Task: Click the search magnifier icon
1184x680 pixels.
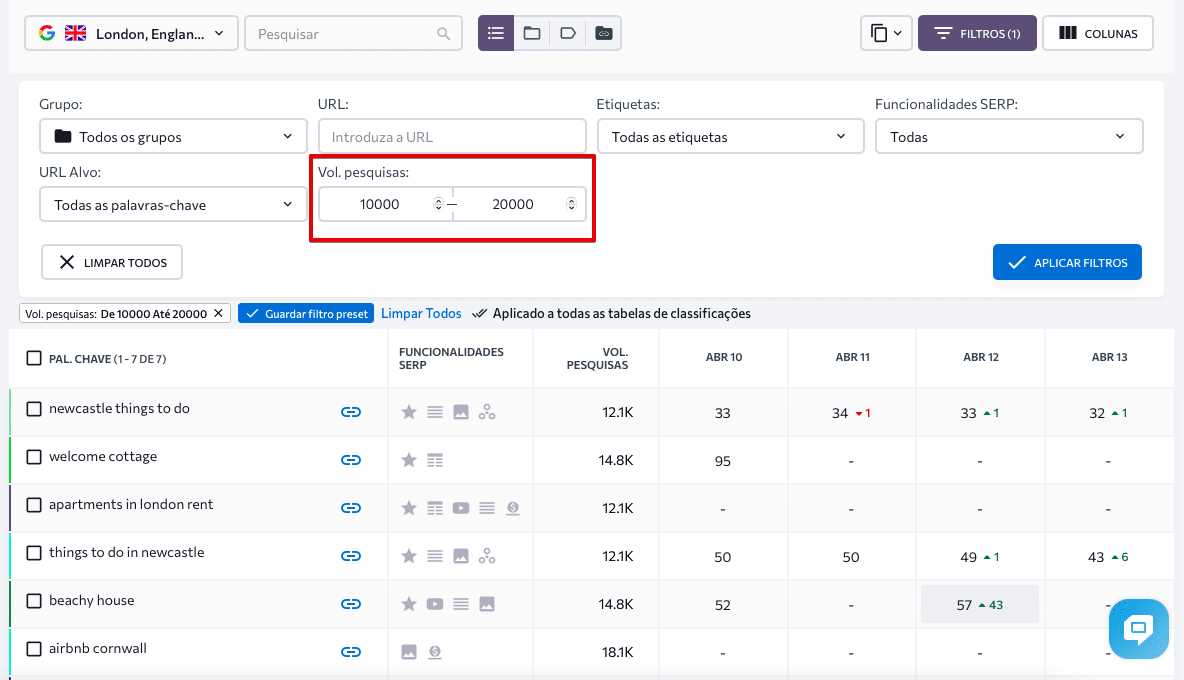Action: pos(443,34)
